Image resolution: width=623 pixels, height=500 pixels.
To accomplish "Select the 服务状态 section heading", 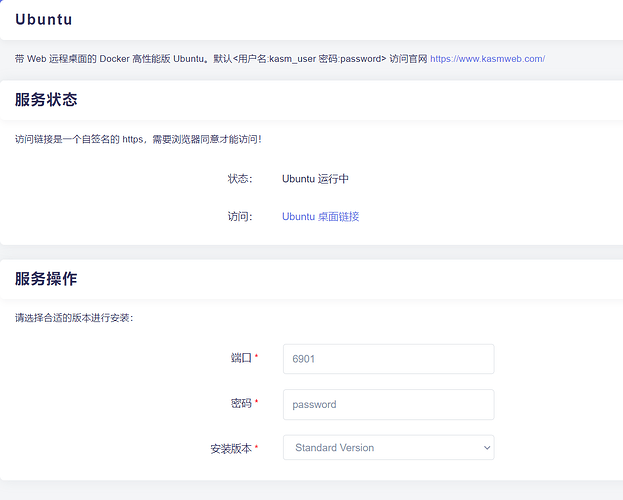I will pyautogui.click(x=46, y=100).
